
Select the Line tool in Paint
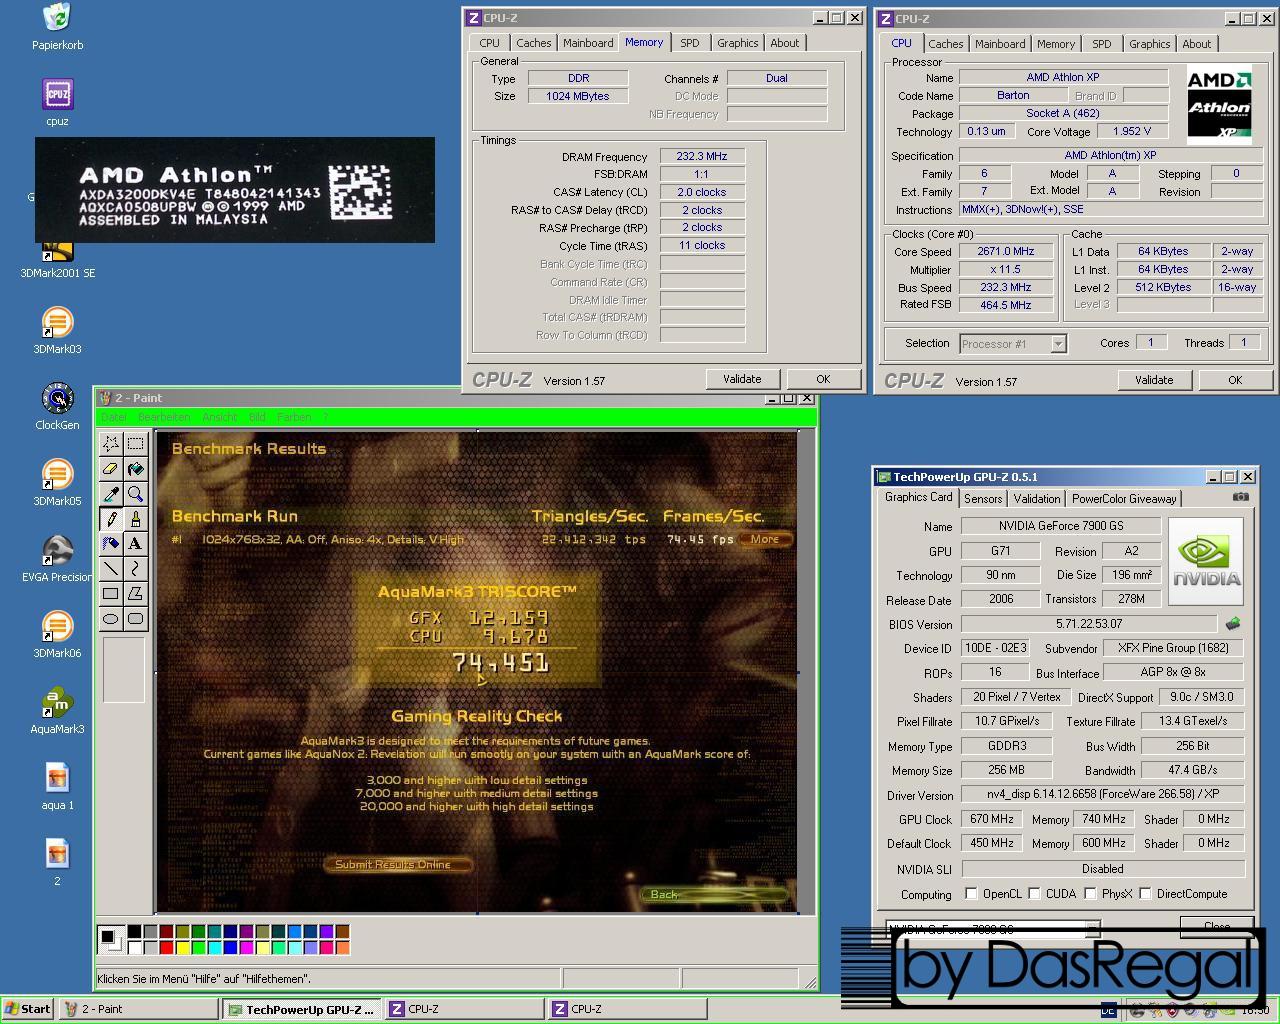[x=111, y=568]
